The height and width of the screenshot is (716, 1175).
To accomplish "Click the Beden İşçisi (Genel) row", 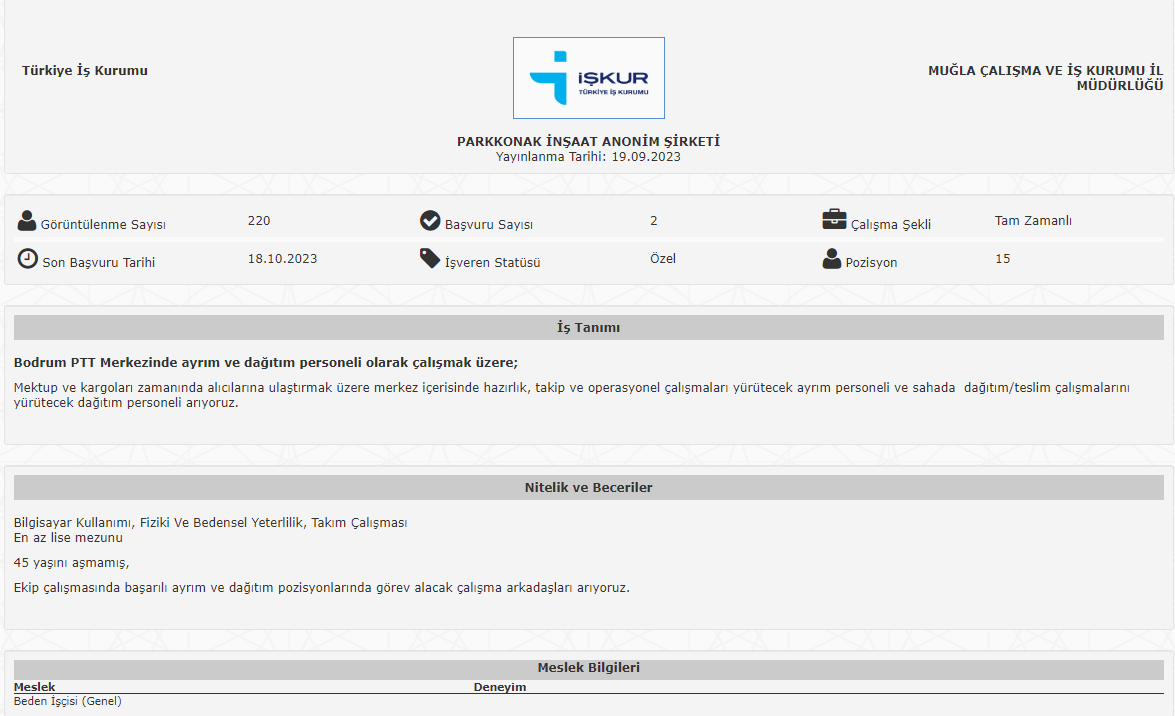I will [x=68, y=701].
